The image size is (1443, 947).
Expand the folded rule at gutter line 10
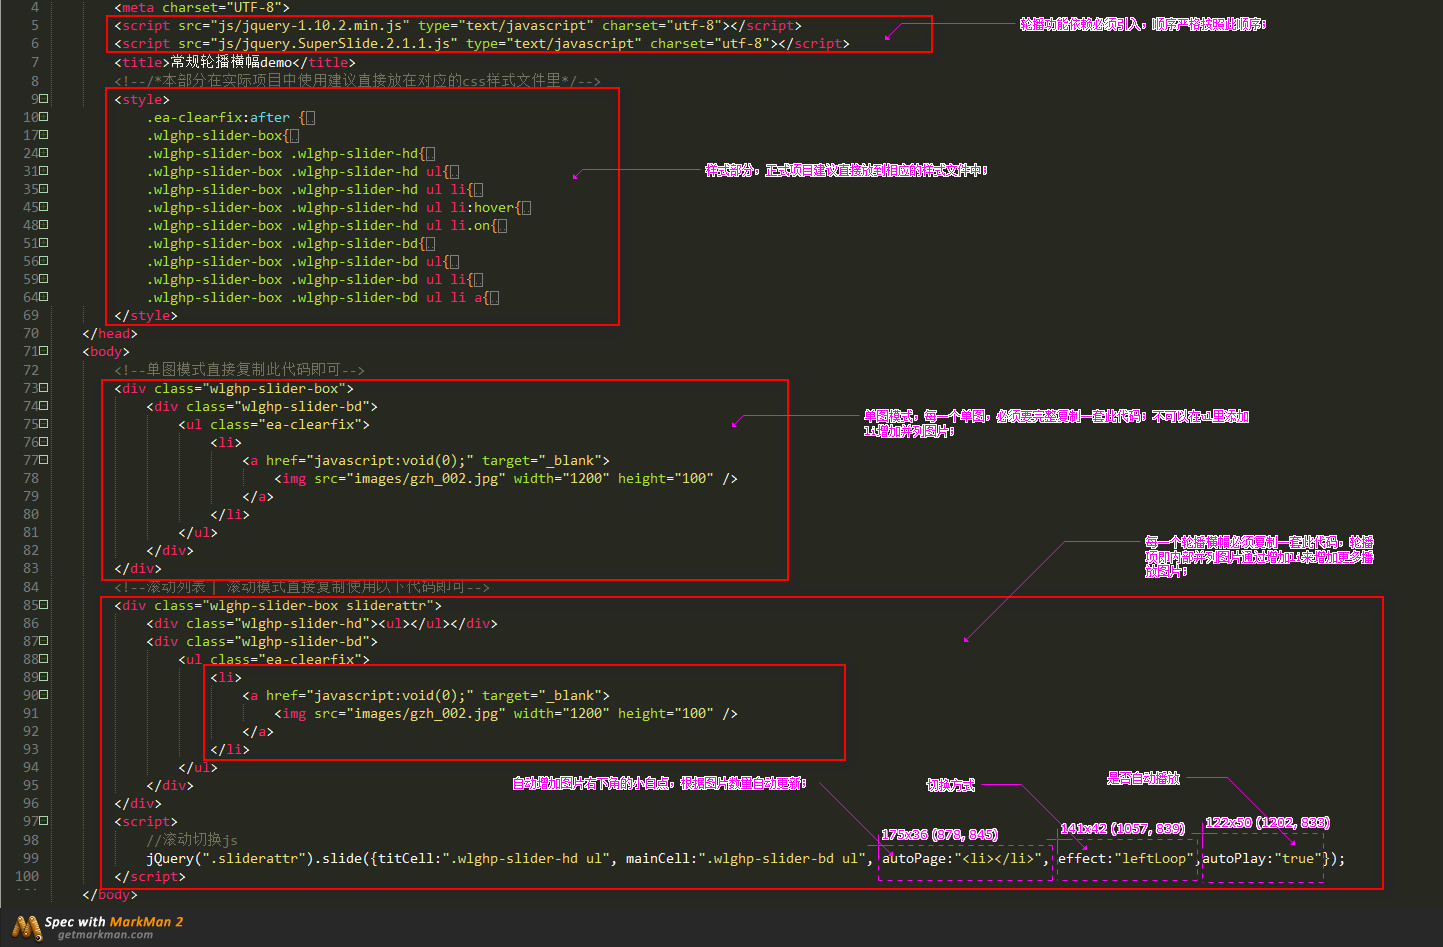(x=44, y=117)
